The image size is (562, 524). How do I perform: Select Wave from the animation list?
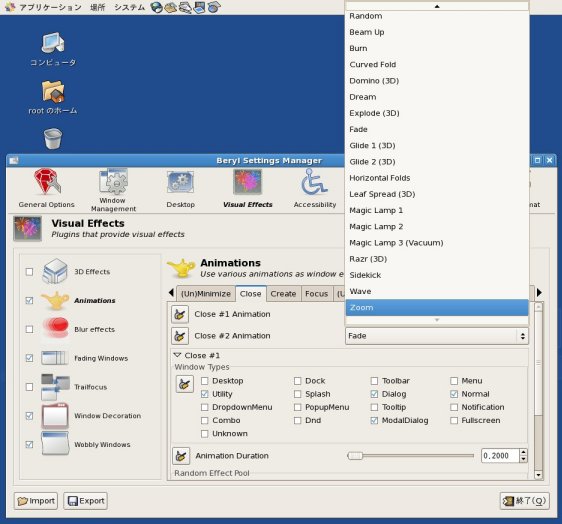click(x=437, y=291)
